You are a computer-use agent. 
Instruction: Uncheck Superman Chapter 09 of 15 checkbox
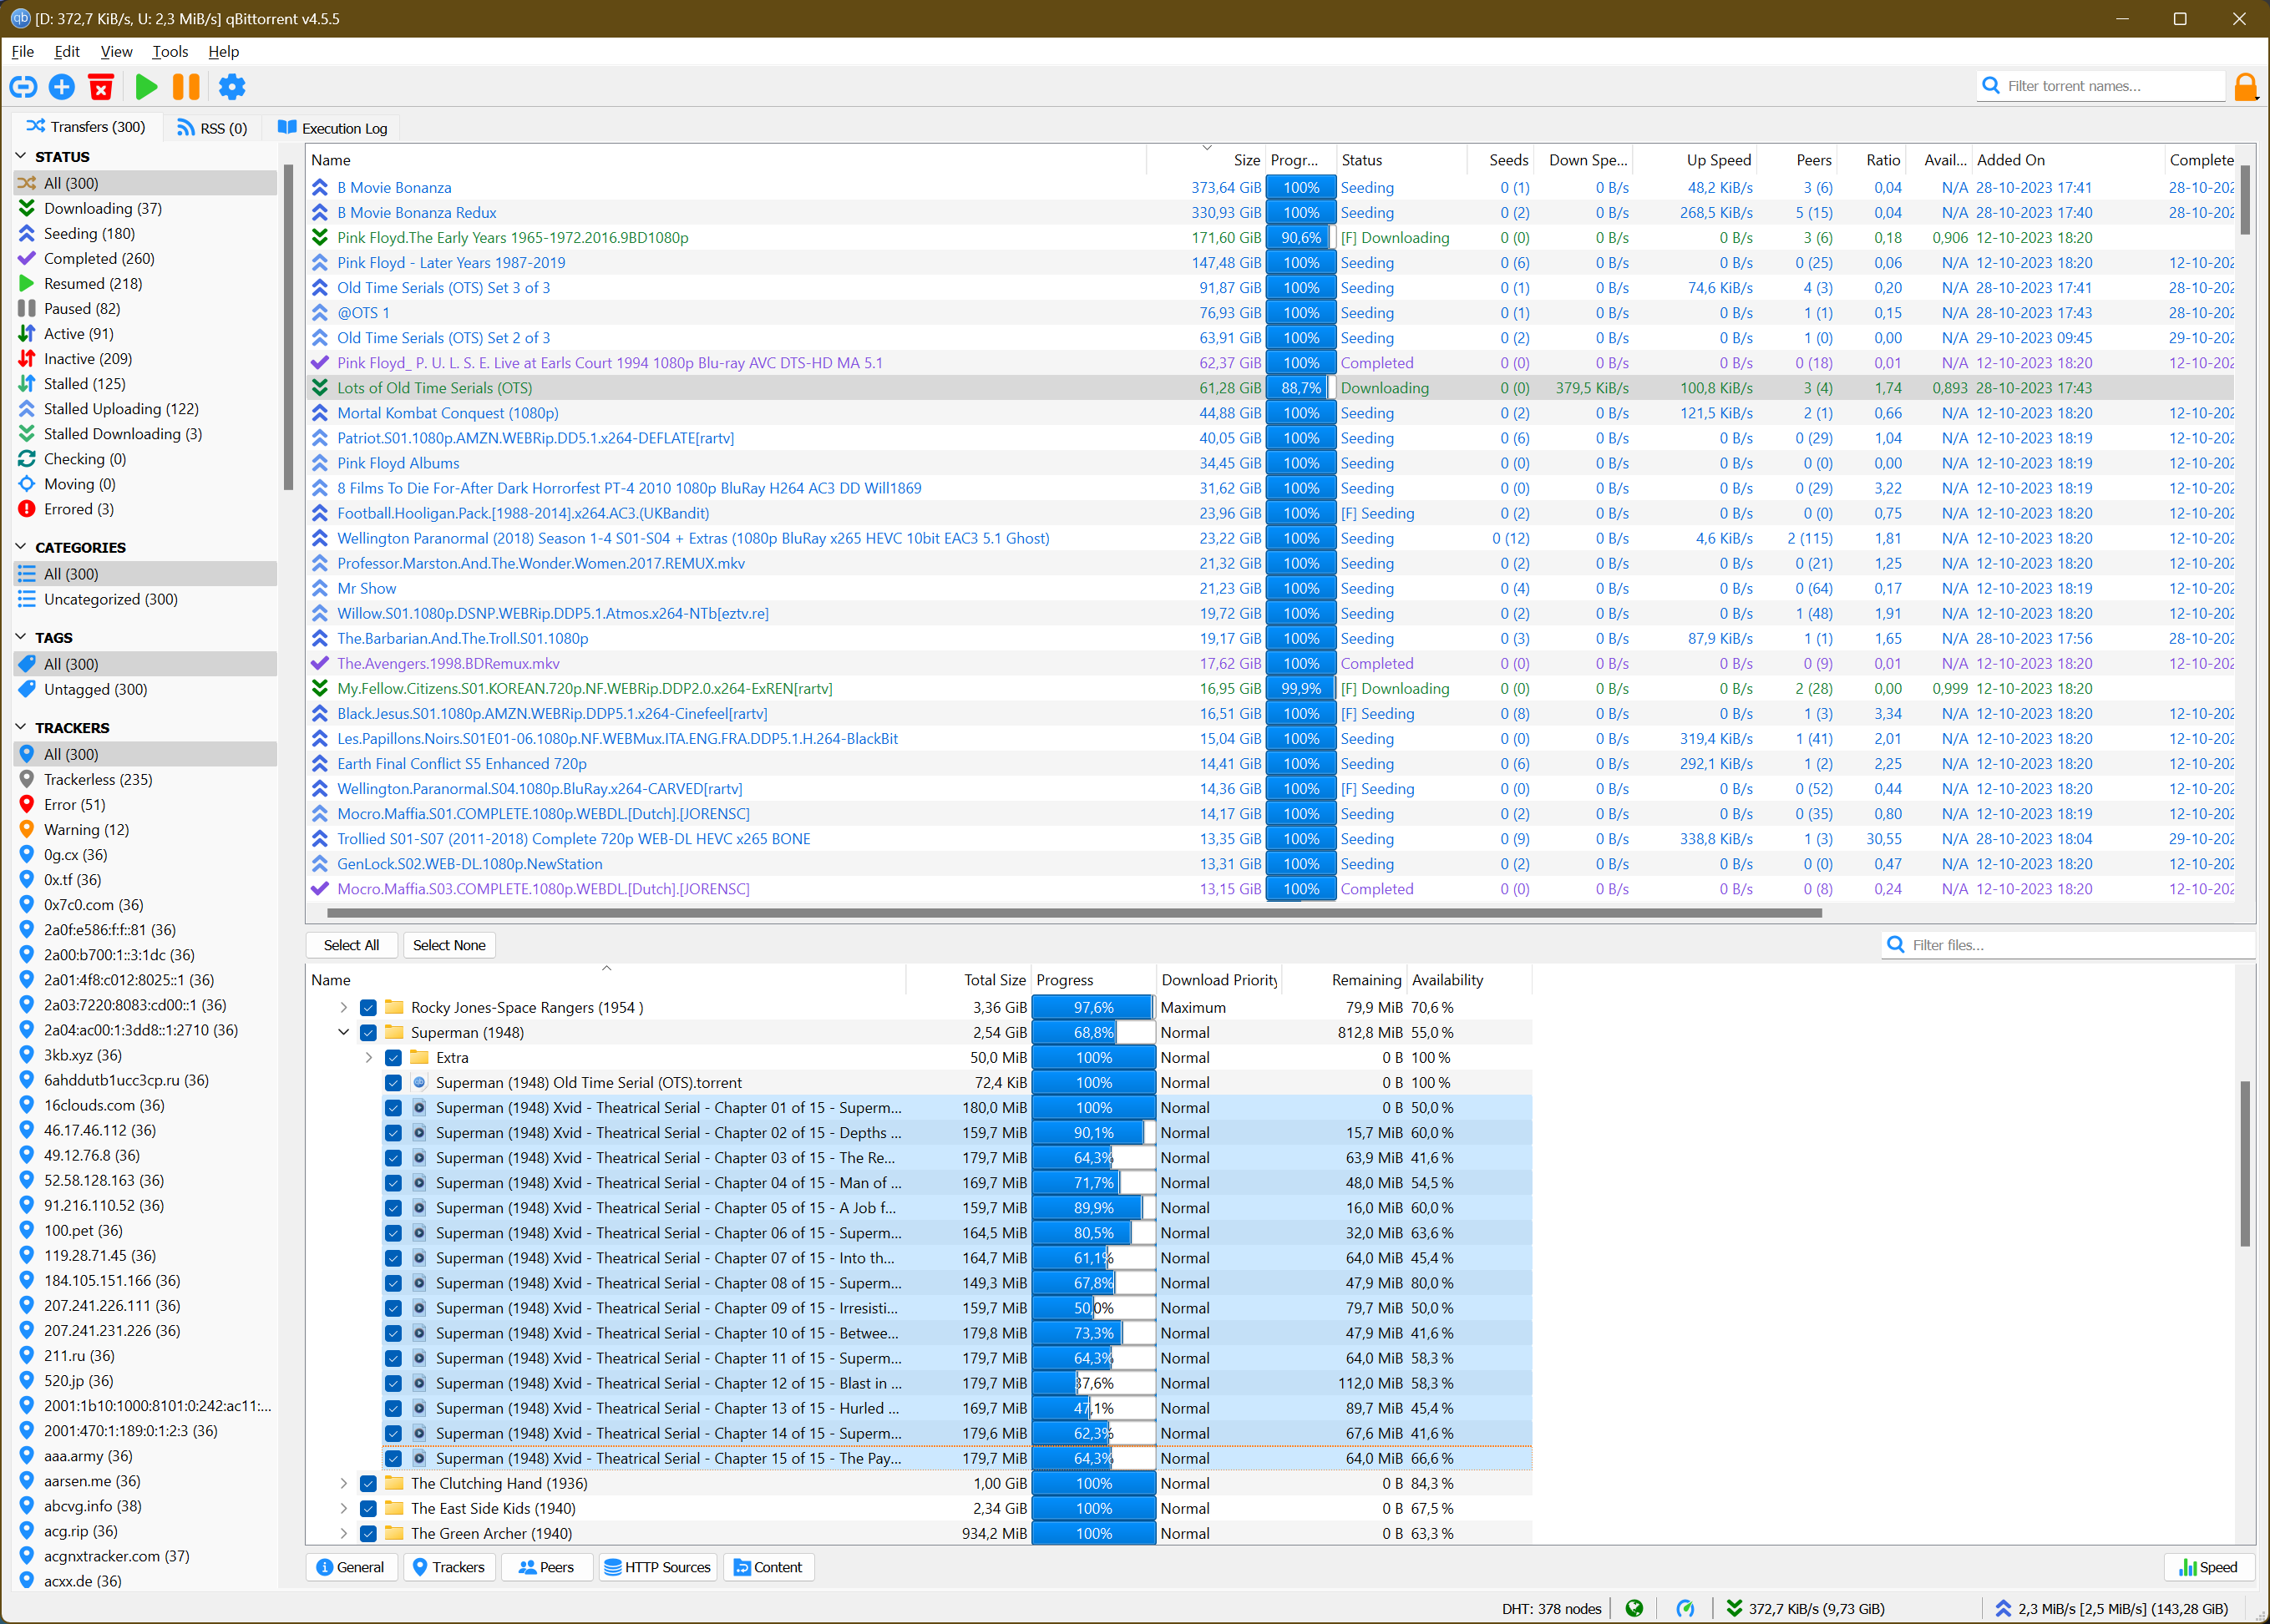pos(394,1308)
